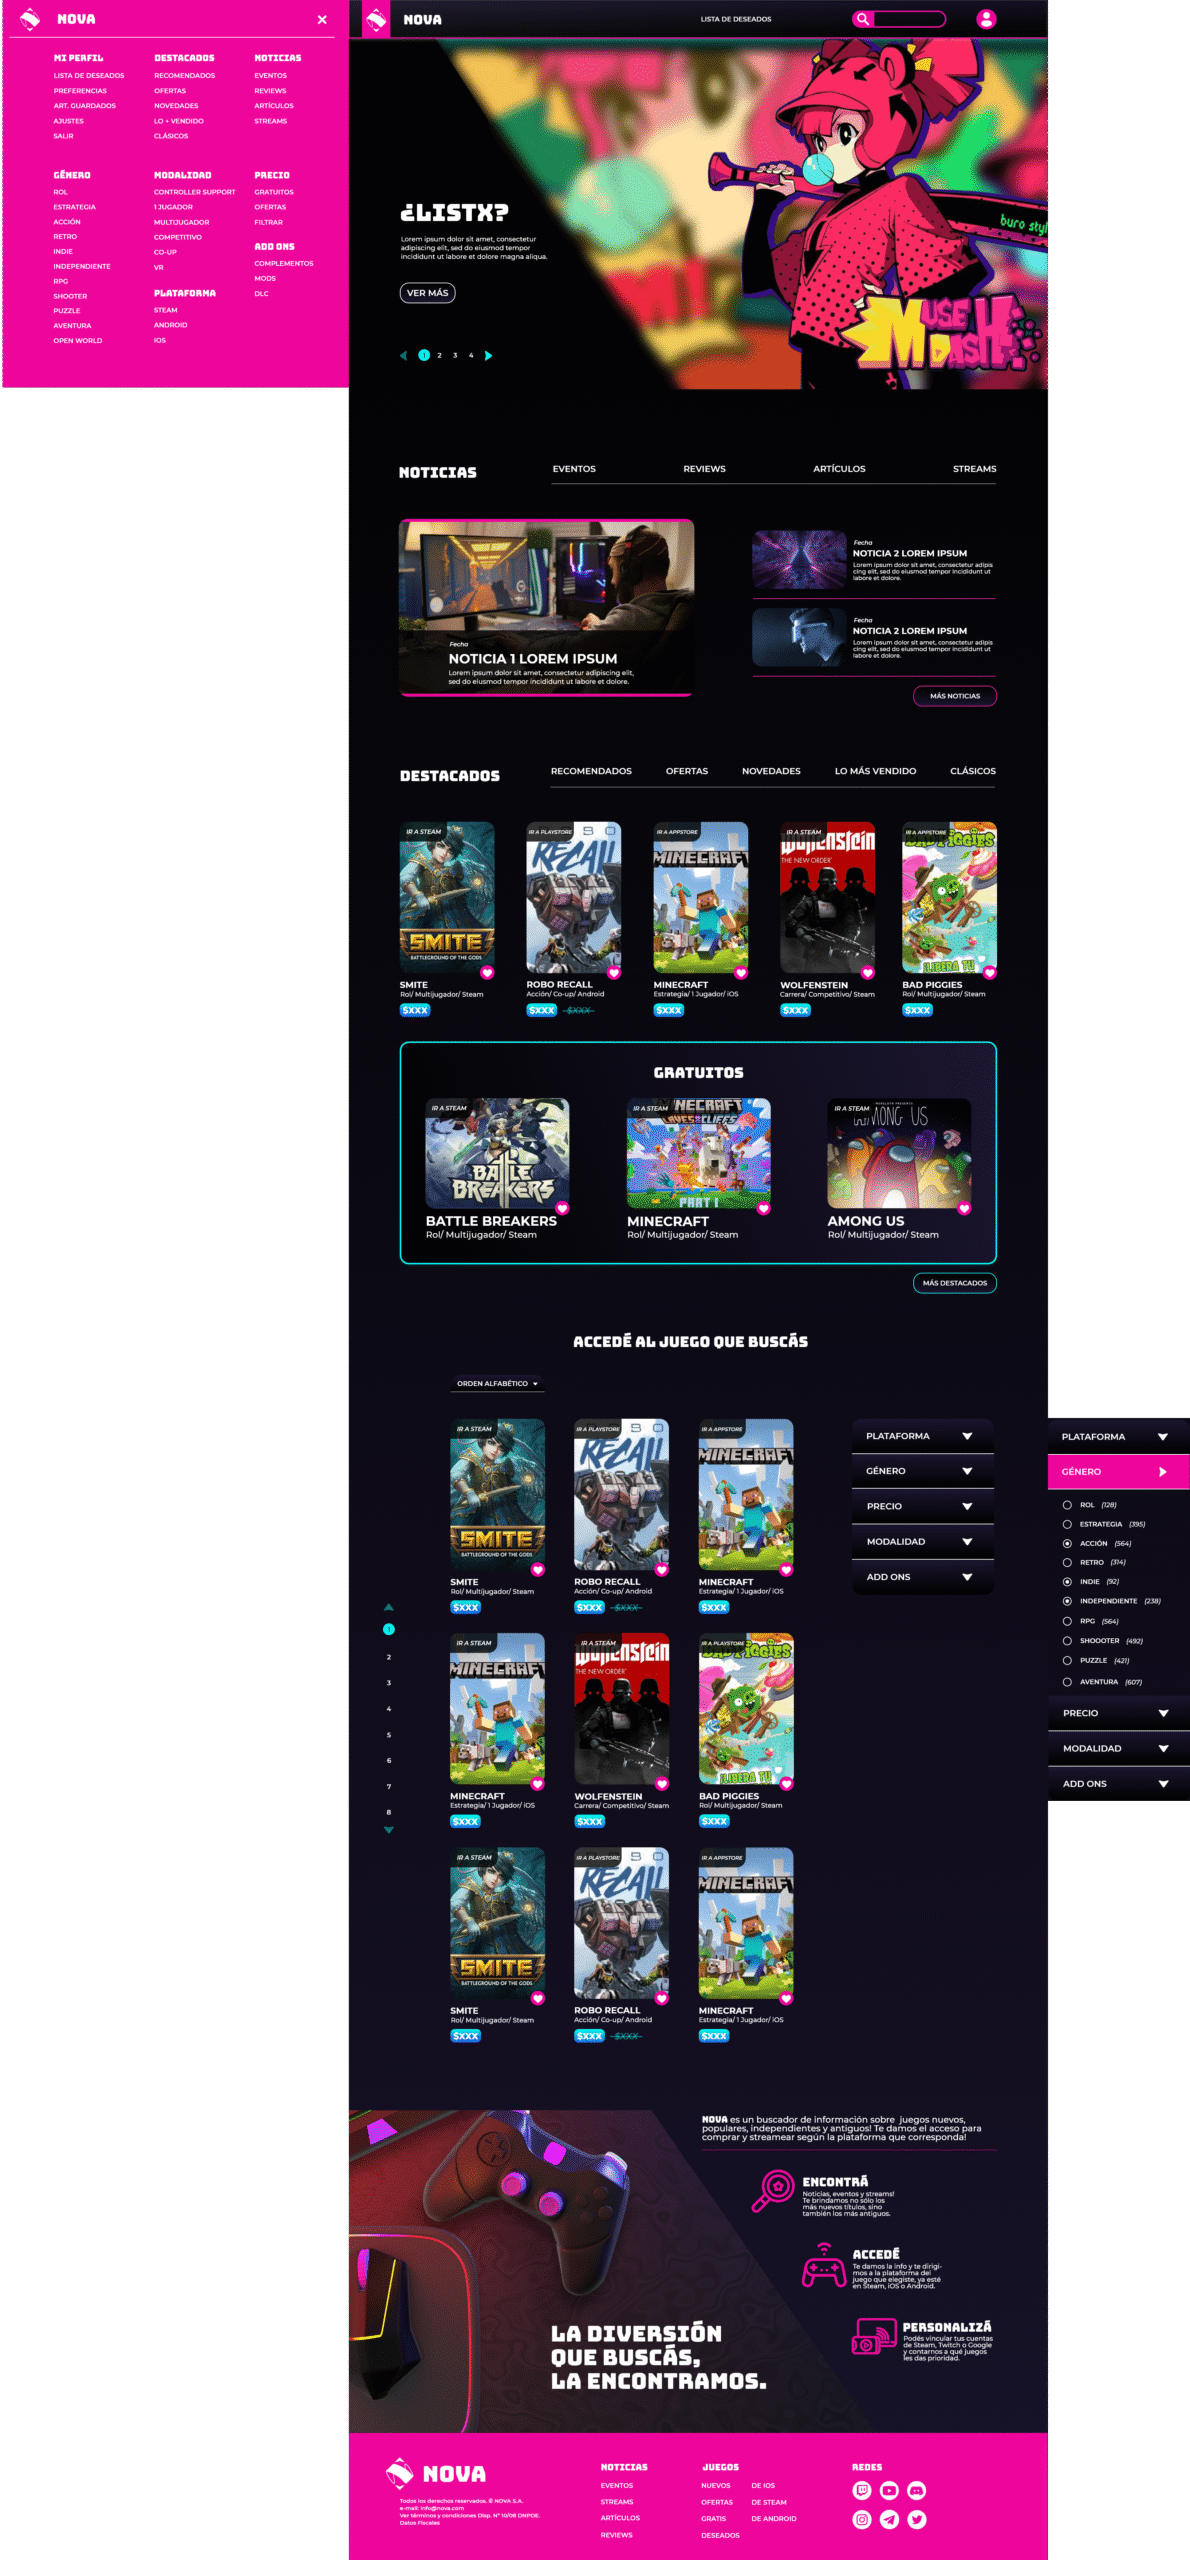This screenshot has height=2560, width=1190.
Task: Select the ESTRATEGIA genre radio button
Action: pos(1067,1524)
